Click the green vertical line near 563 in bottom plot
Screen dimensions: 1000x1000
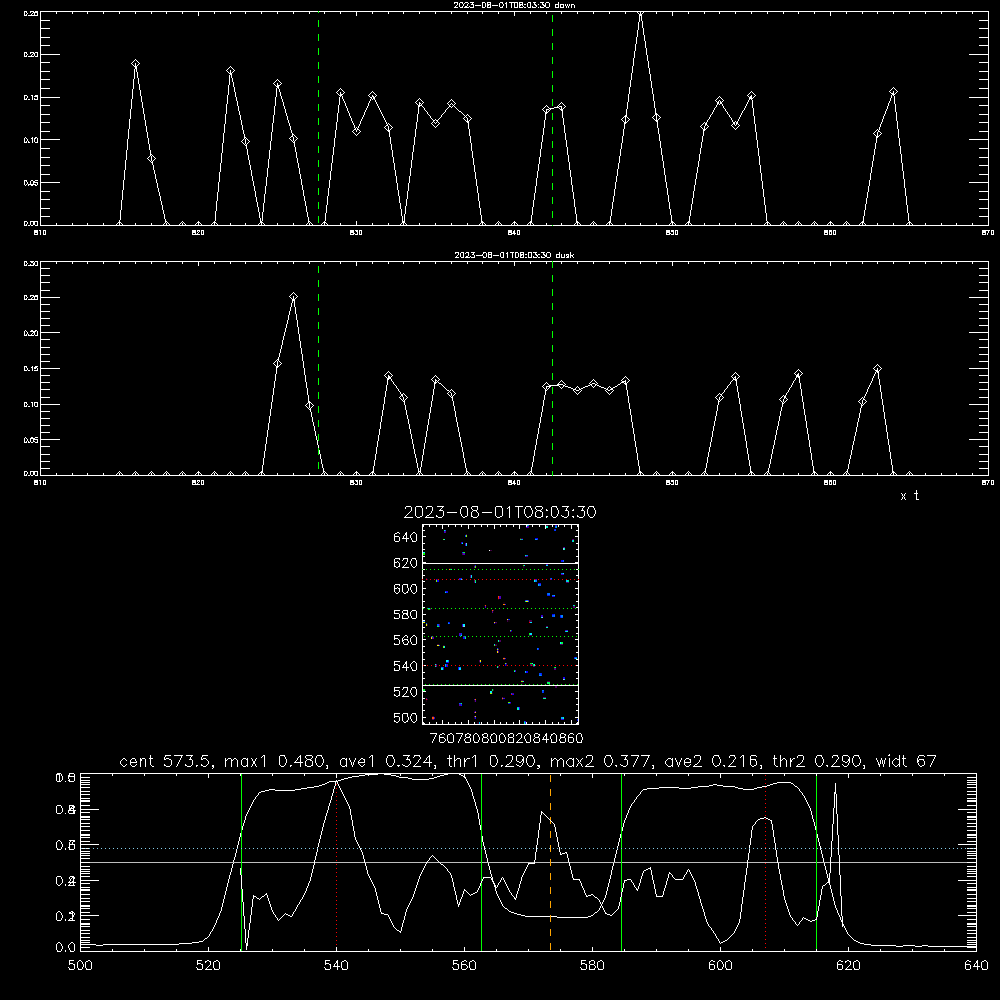[481, 862]
